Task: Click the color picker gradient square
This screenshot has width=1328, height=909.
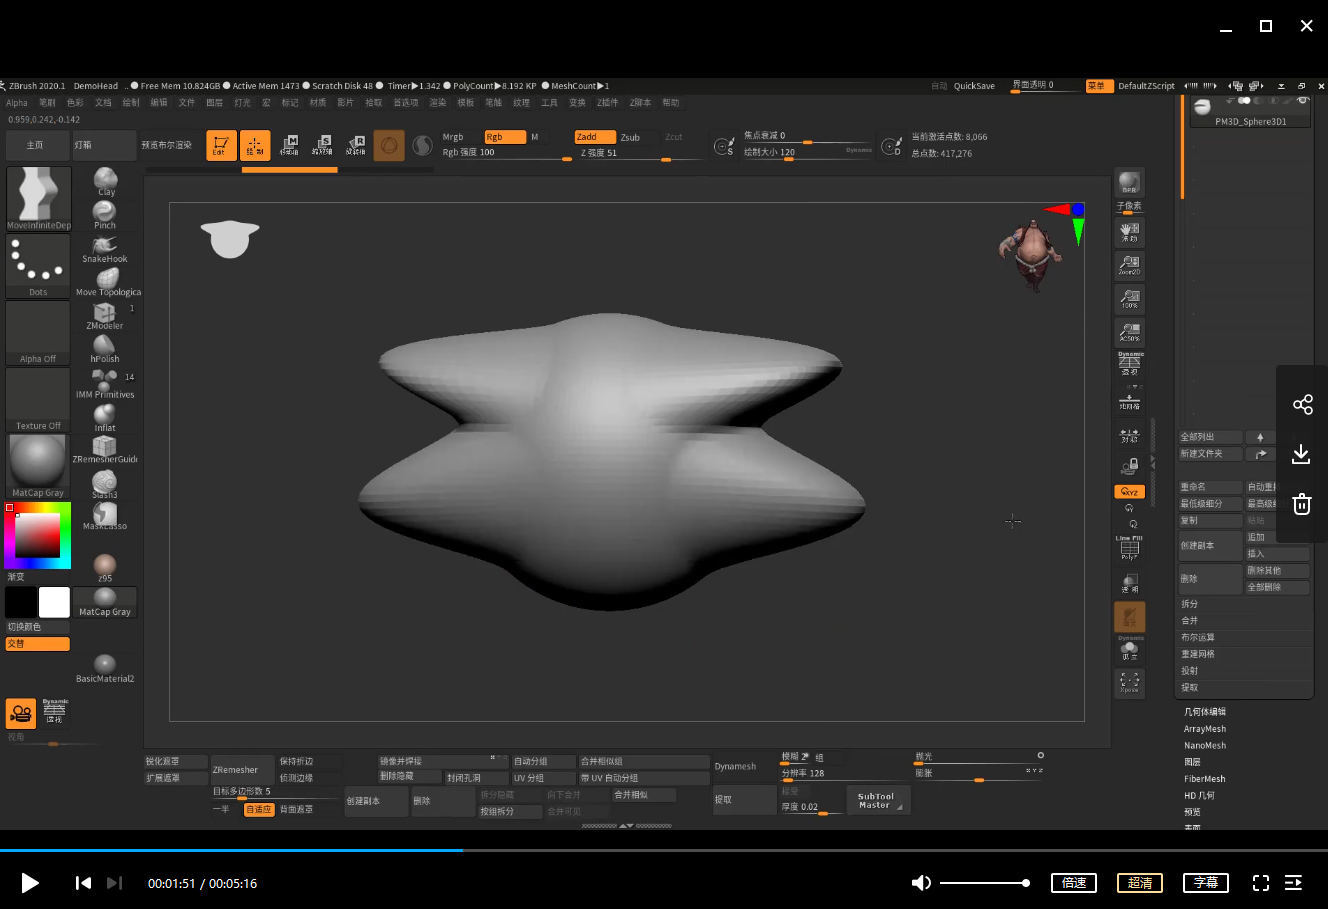Action: point(37,535)
